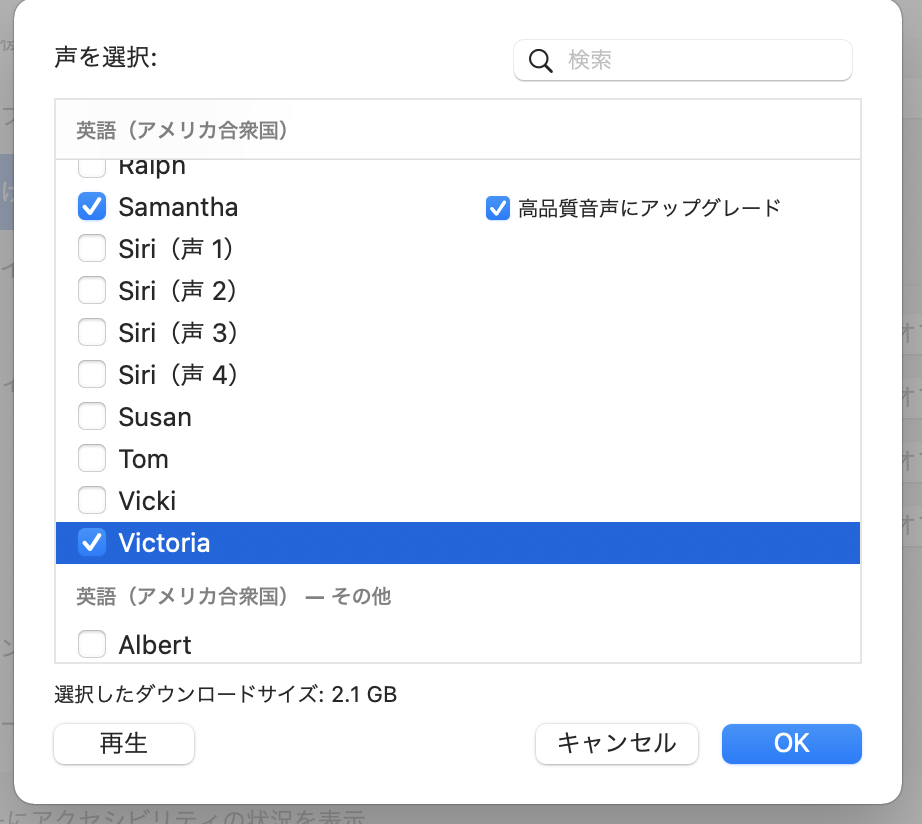Viewport: 922px width, 824px height.
Task: Click the magnifying glass search icon
Action: tap(541, 61)
